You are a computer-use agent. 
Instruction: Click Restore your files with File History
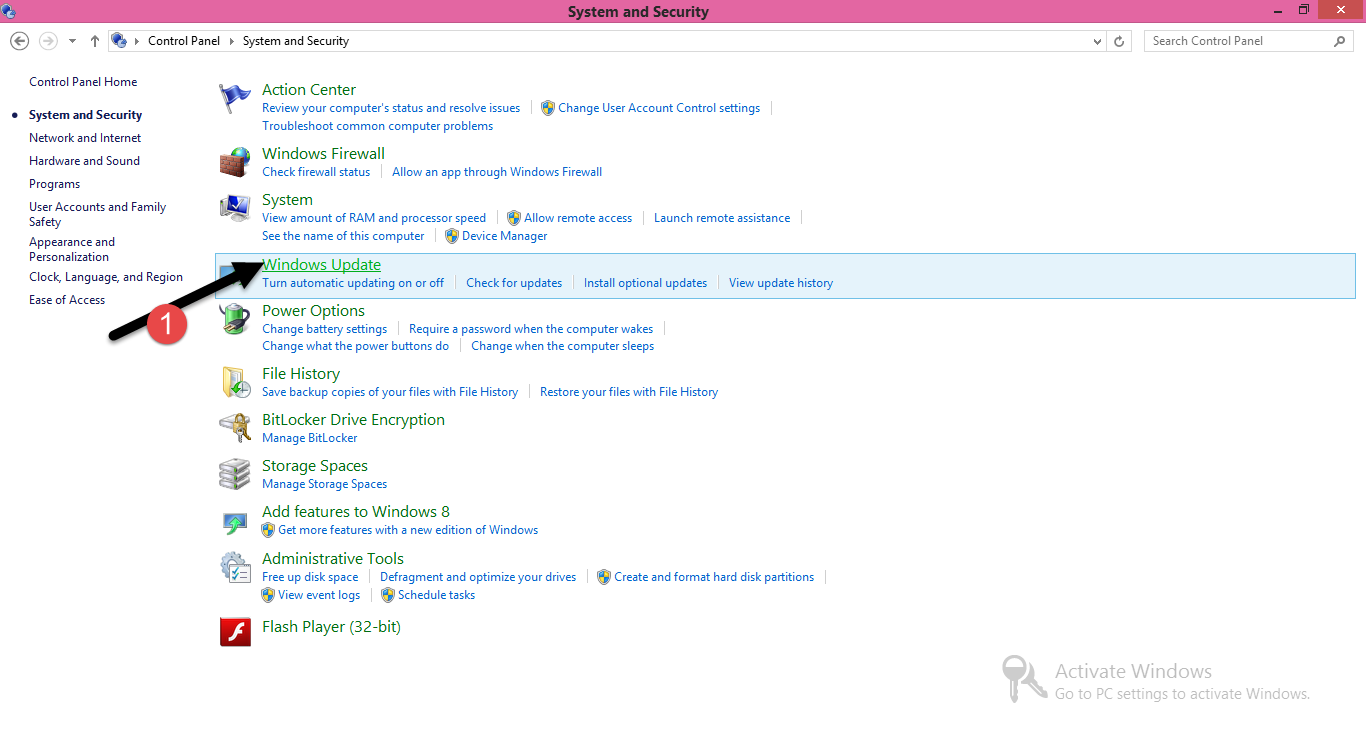[x=629, y=392]
